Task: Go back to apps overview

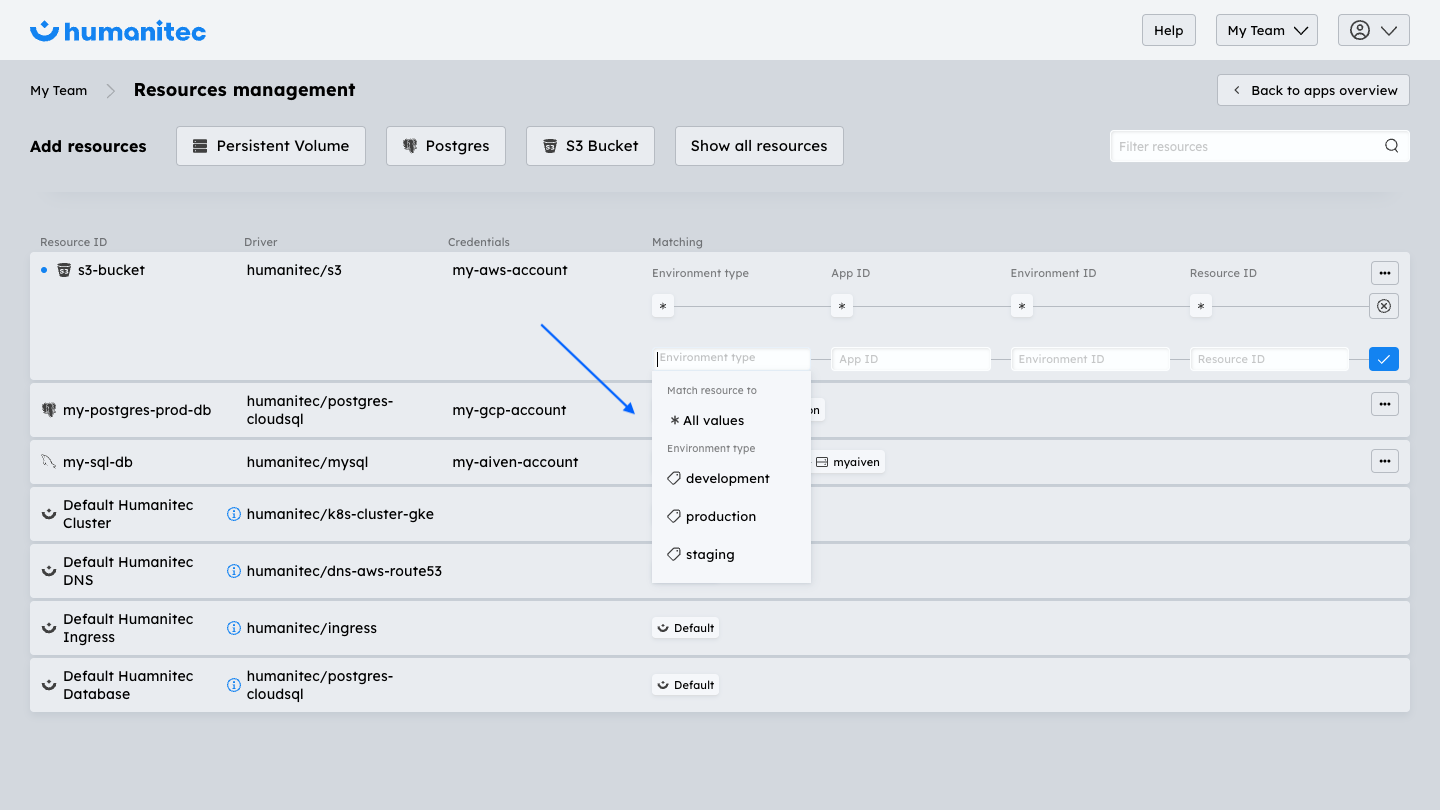Action: [x=1313, y=90]
